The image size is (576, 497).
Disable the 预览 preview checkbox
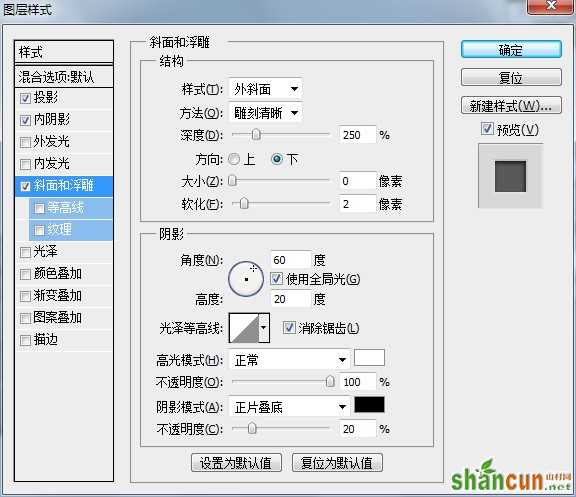pyautogui.click(x=487, y=129)
